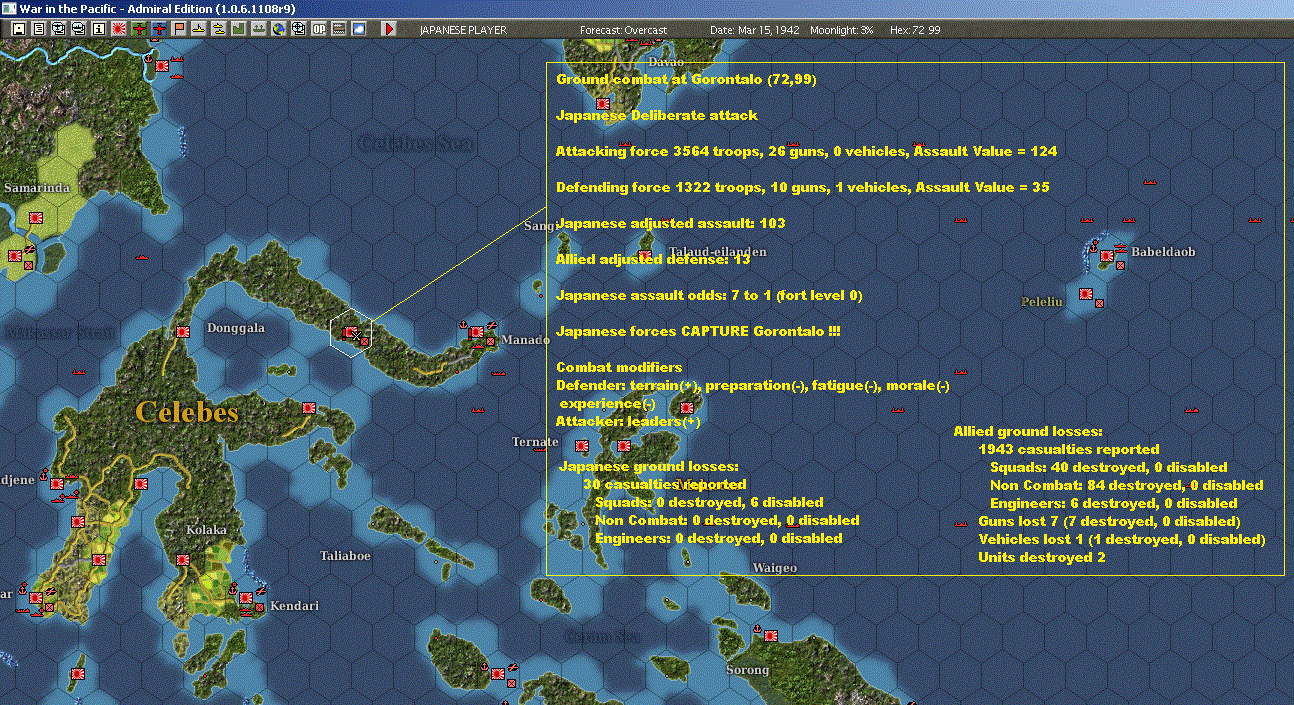Screen dimensions: 1294x705
Task: Click 'Units destroyed 2' line
Action: coord(1042,557)
